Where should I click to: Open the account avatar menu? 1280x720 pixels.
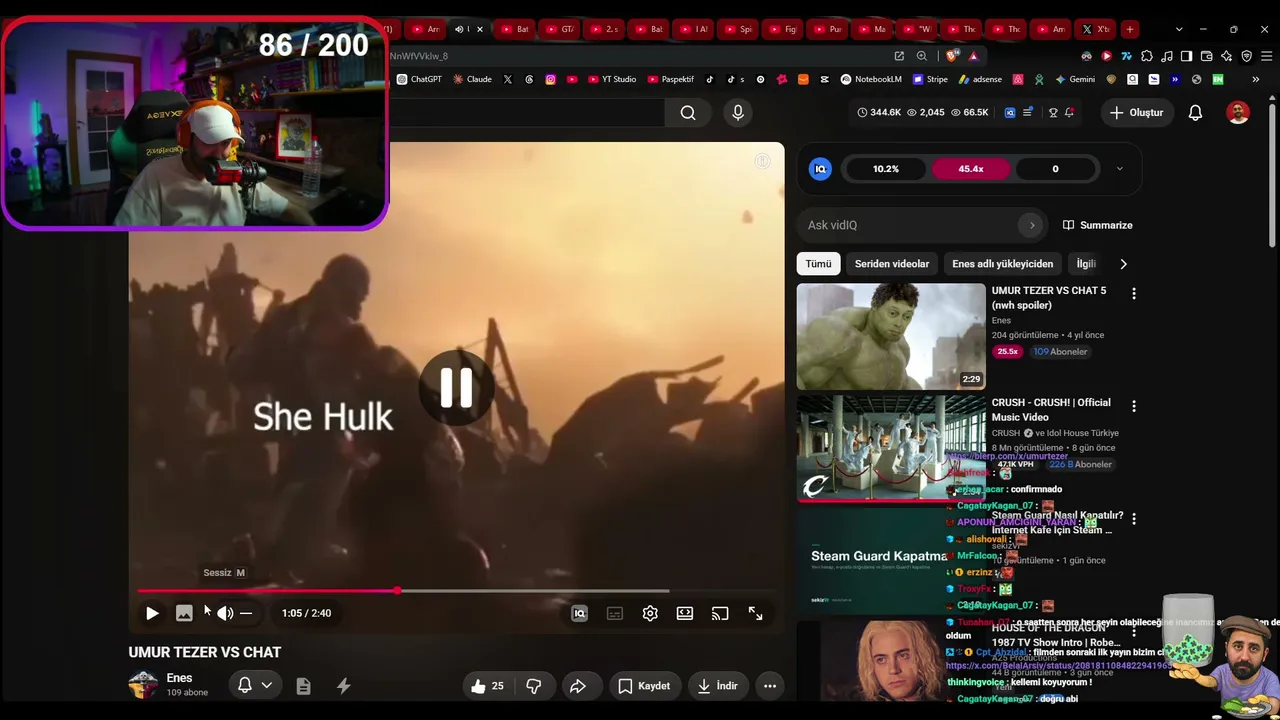[1238, 113]
